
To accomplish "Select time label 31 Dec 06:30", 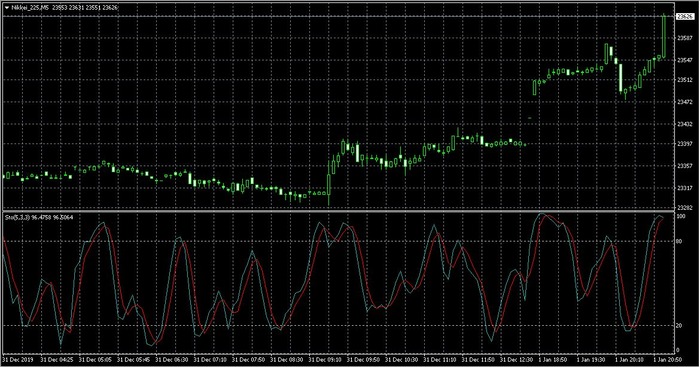I will click(172, 359).
